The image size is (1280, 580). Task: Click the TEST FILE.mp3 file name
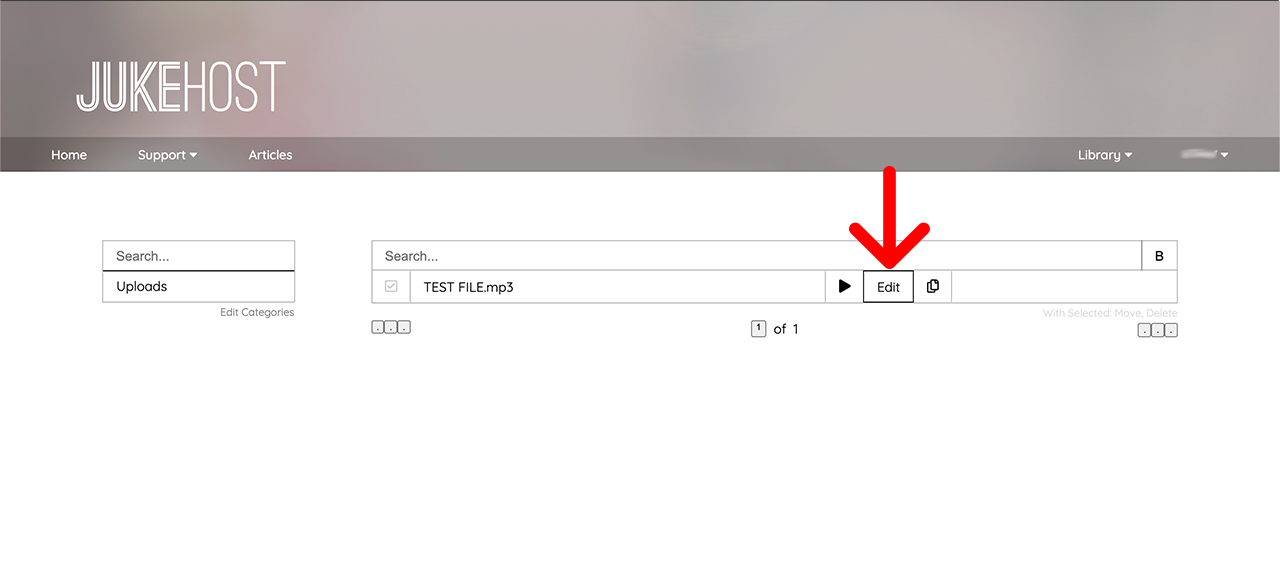(468, 287)
